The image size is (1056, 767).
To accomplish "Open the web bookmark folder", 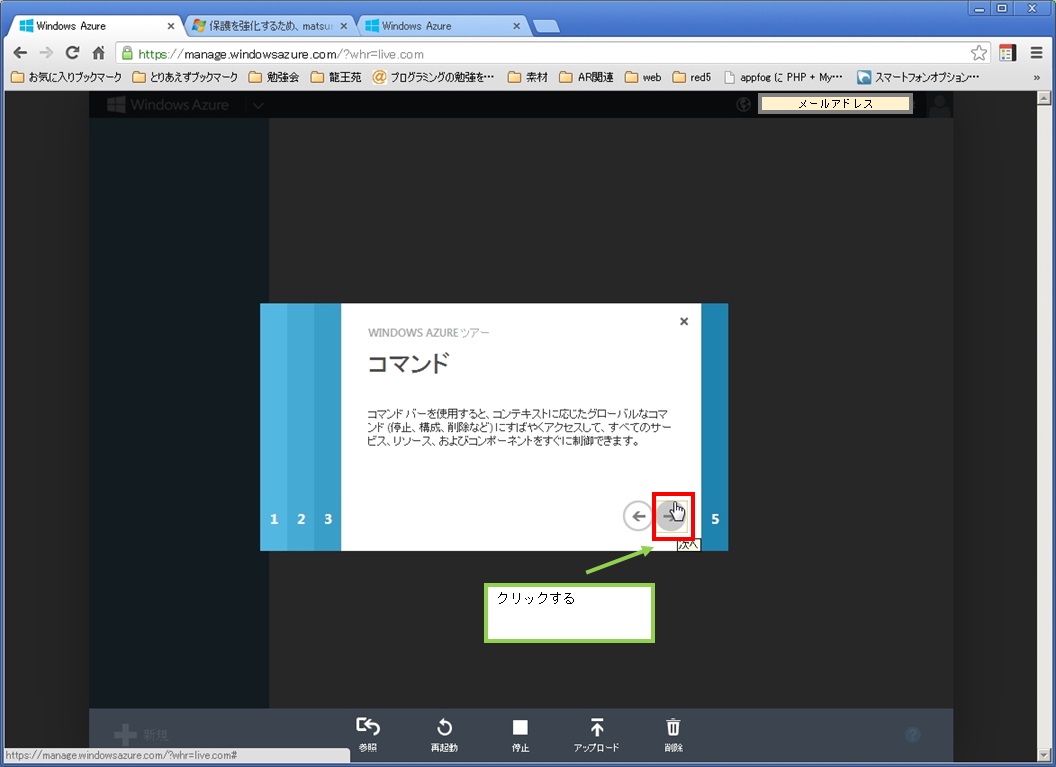I will pyautogui.click(x=643, y=77).
